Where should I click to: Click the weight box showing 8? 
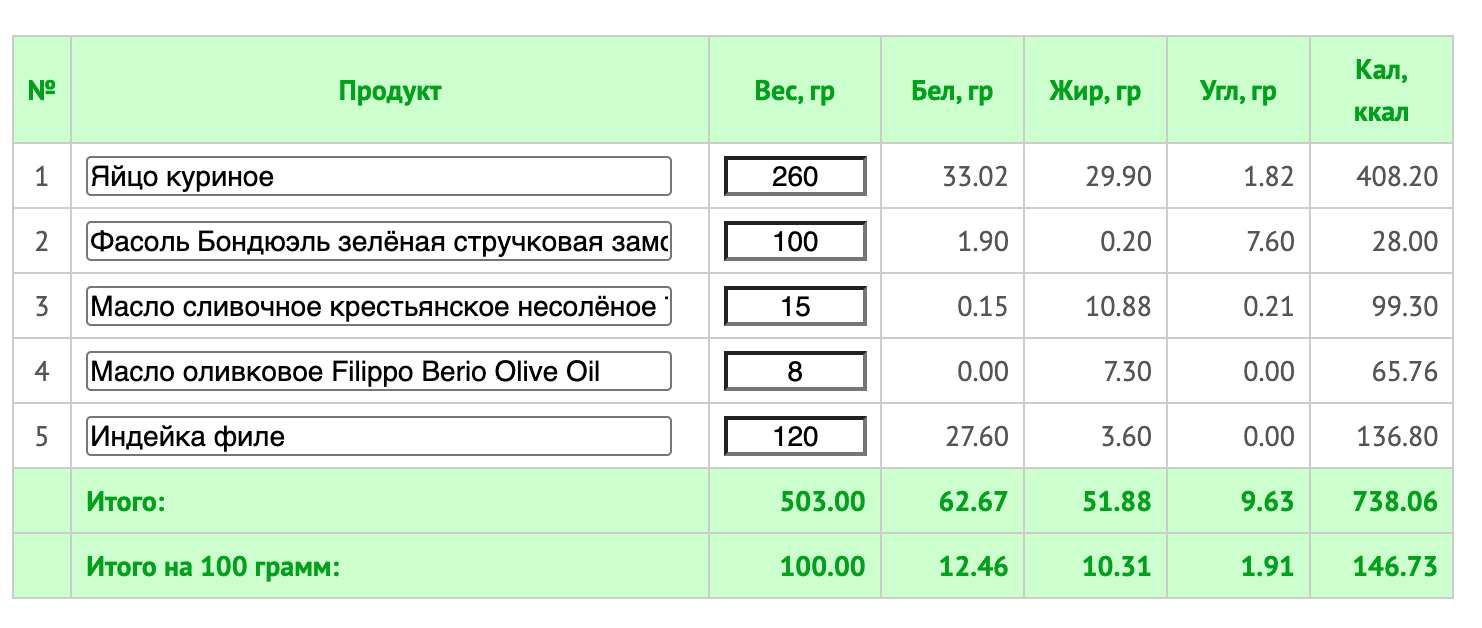click(795, 372)
